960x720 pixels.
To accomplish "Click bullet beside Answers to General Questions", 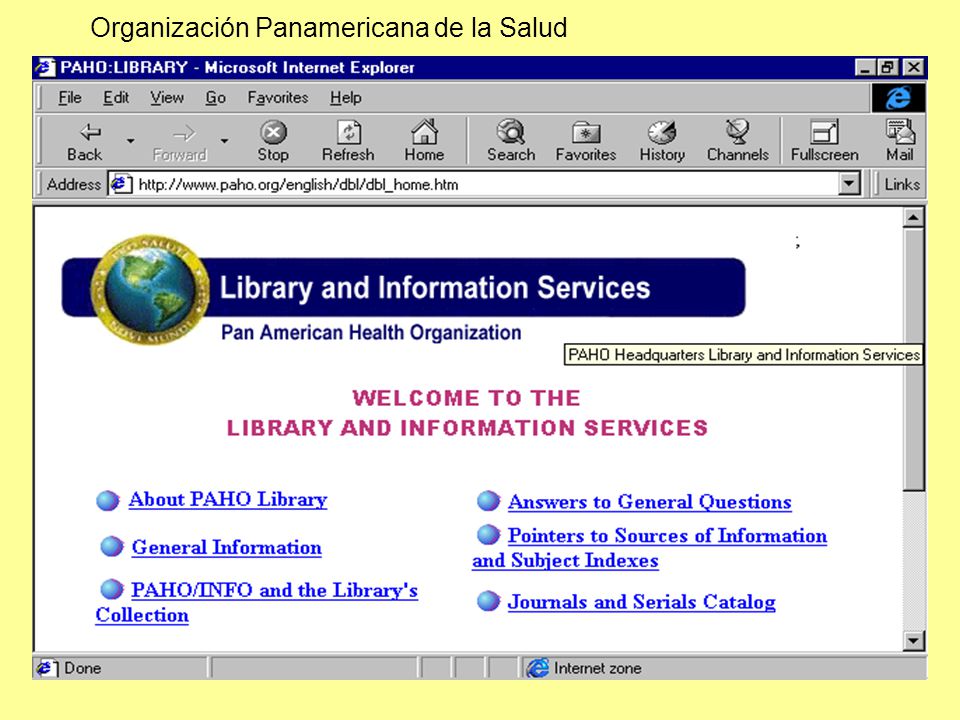I will point(488,500).
